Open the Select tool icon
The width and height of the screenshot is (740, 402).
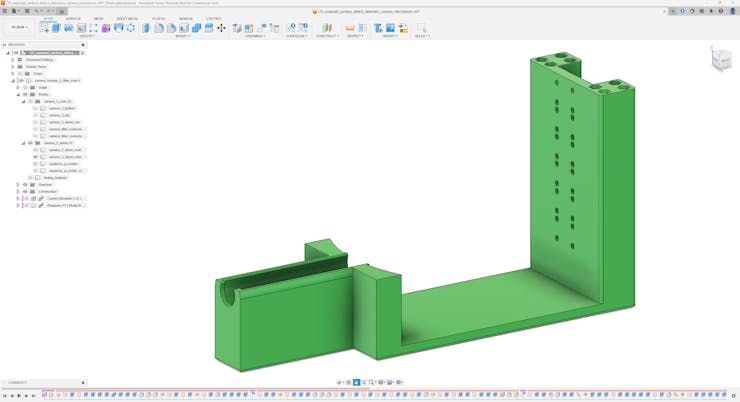[421, 28]
